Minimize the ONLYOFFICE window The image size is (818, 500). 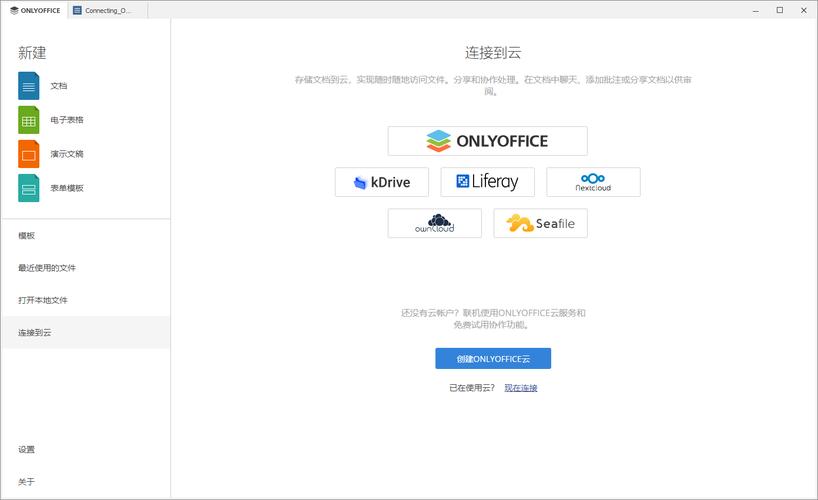tap(755, 10)
